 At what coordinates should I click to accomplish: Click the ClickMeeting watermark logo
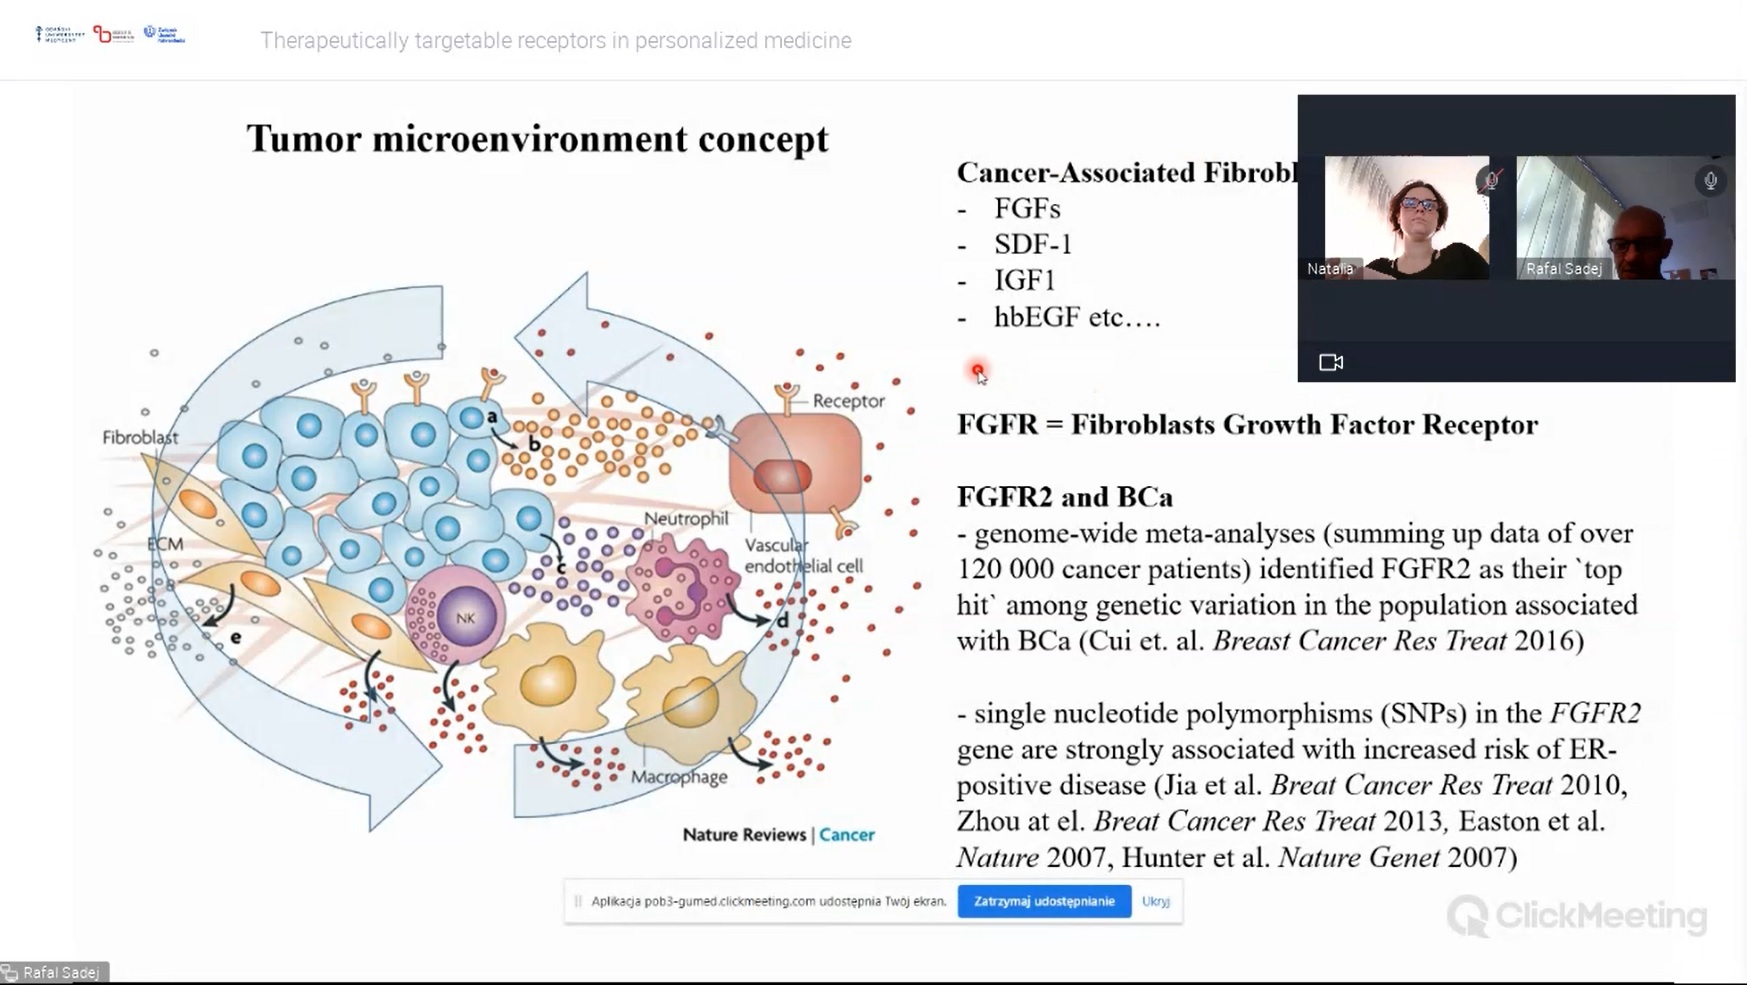point(1576,915)
